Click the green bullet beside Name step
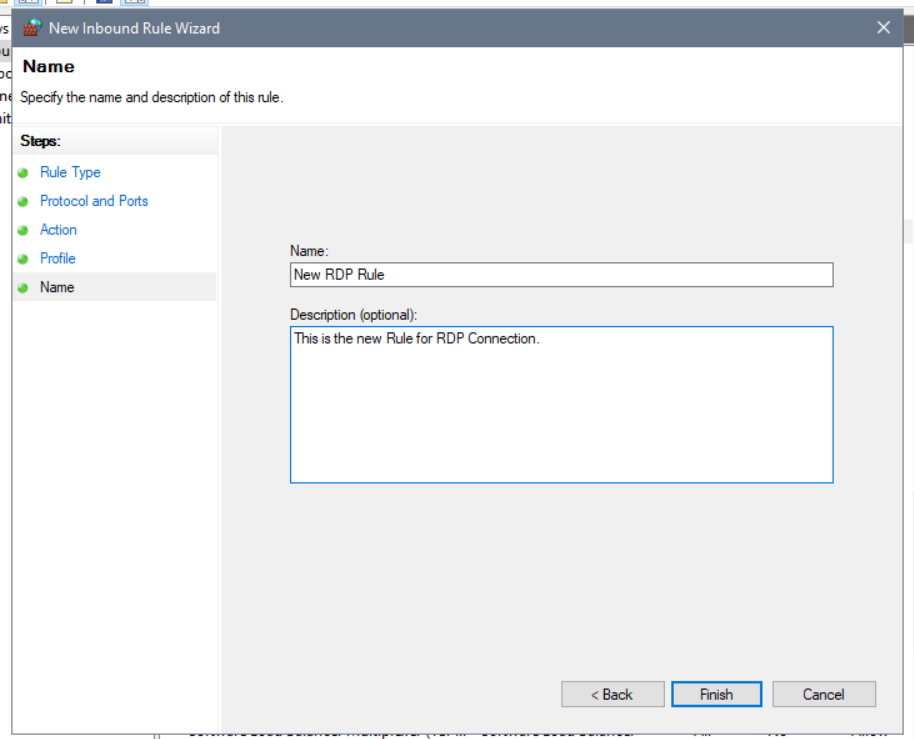Image resolution: width=914 pixels, height=739 pixels. point(23,288)
